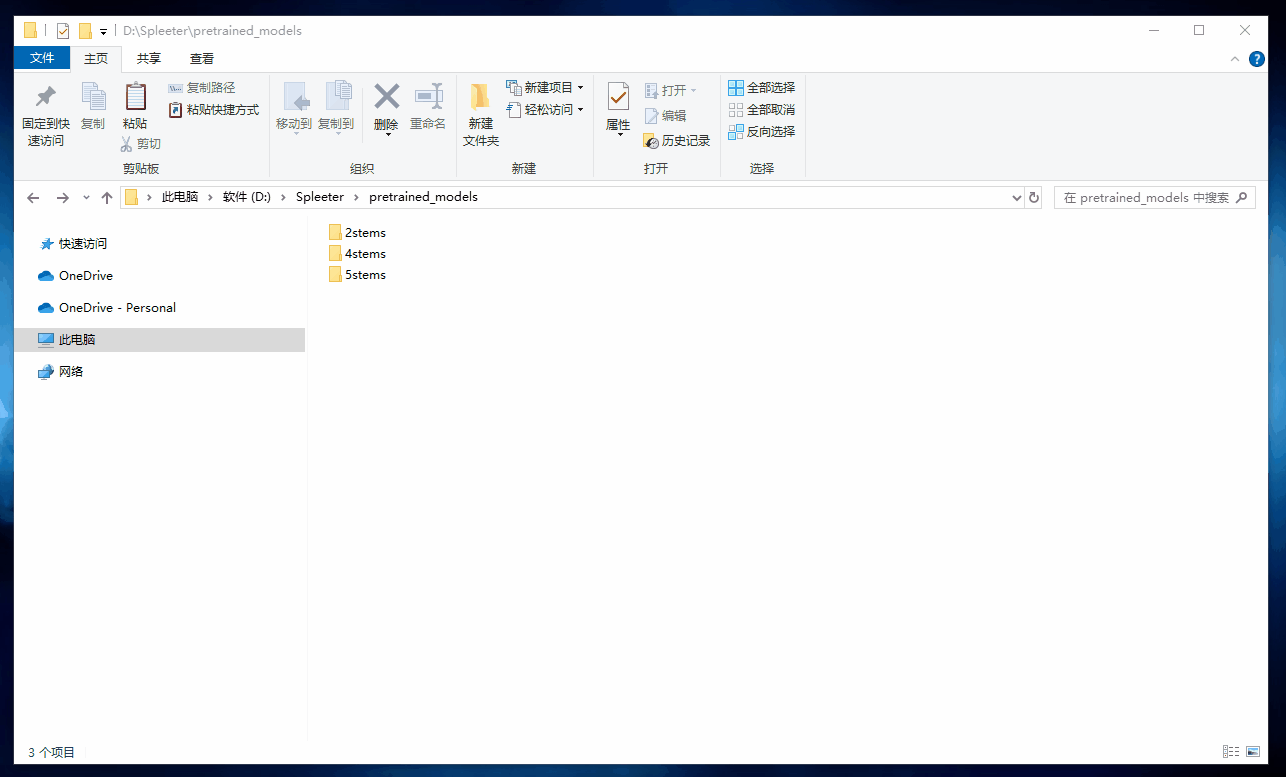Click Cut (剪切) scissors icon

point(127,144)
